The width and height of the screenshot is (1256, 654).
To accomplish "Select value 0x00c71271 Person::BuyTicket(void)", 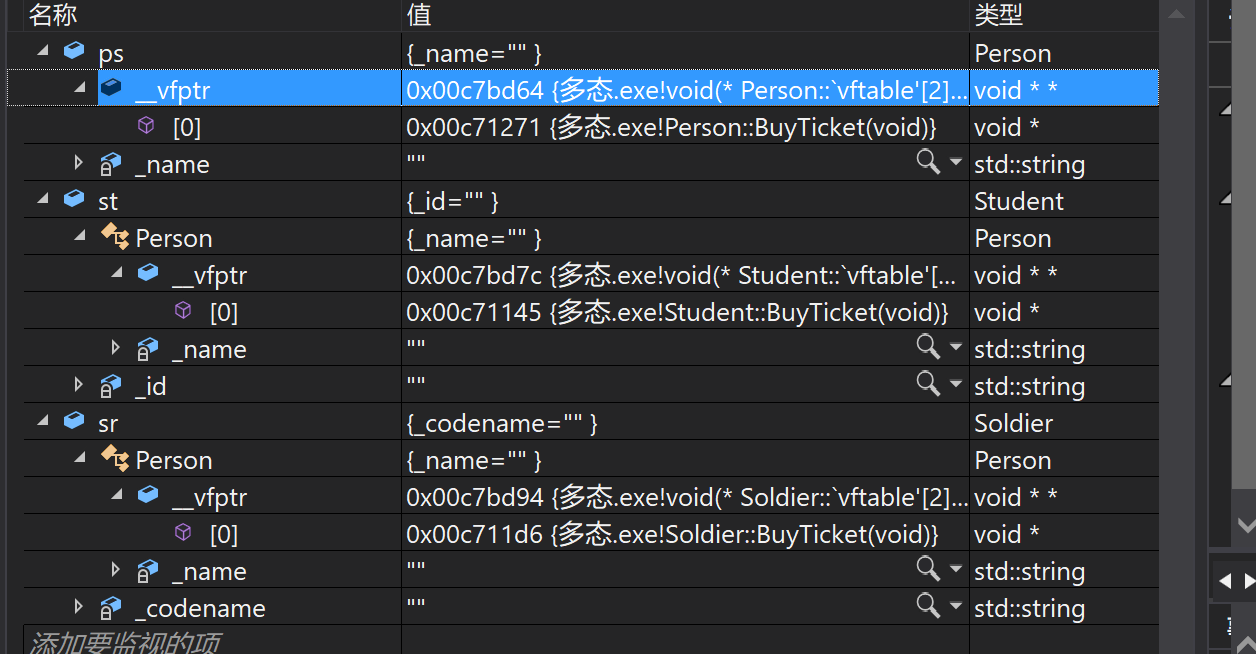I will [672, 127].
